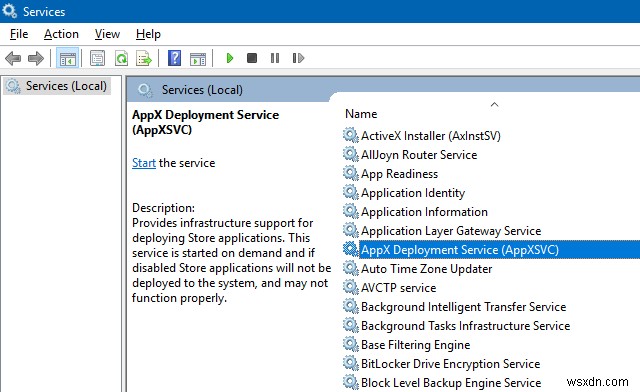This screenshot has height=392, width=640.
Task: Select App Readiness service
Action: click(399, 174)
